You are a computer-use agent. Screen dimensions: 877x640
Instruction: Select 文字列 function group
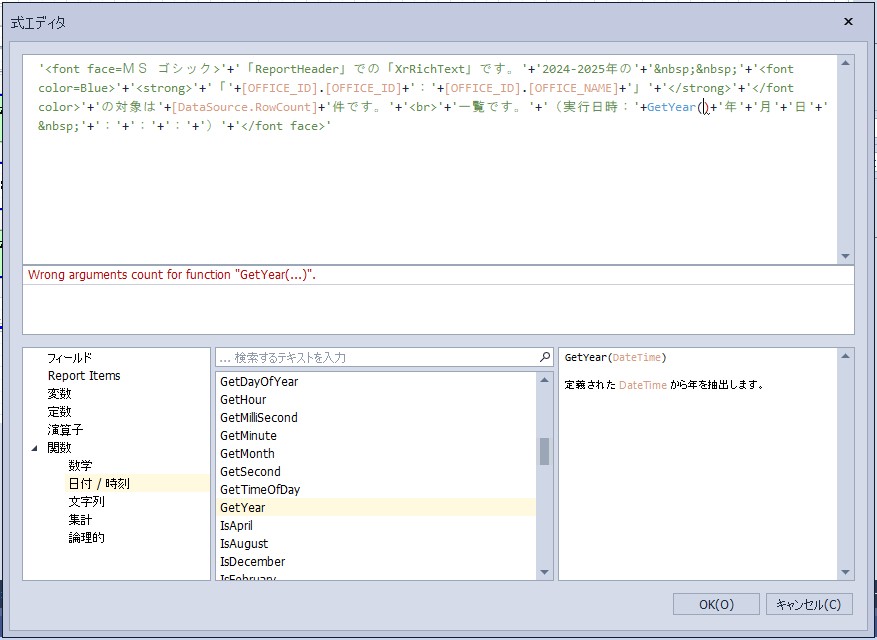point(86,502)
